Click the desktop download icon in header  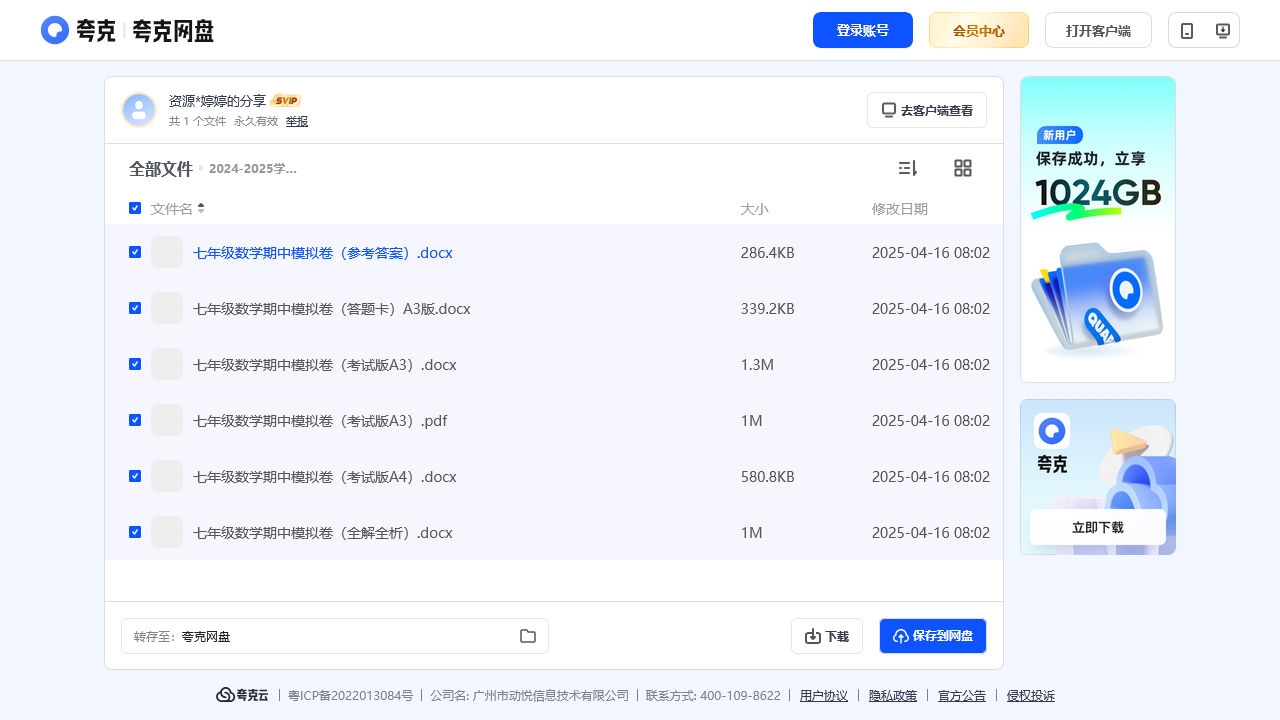(1222, 31)
